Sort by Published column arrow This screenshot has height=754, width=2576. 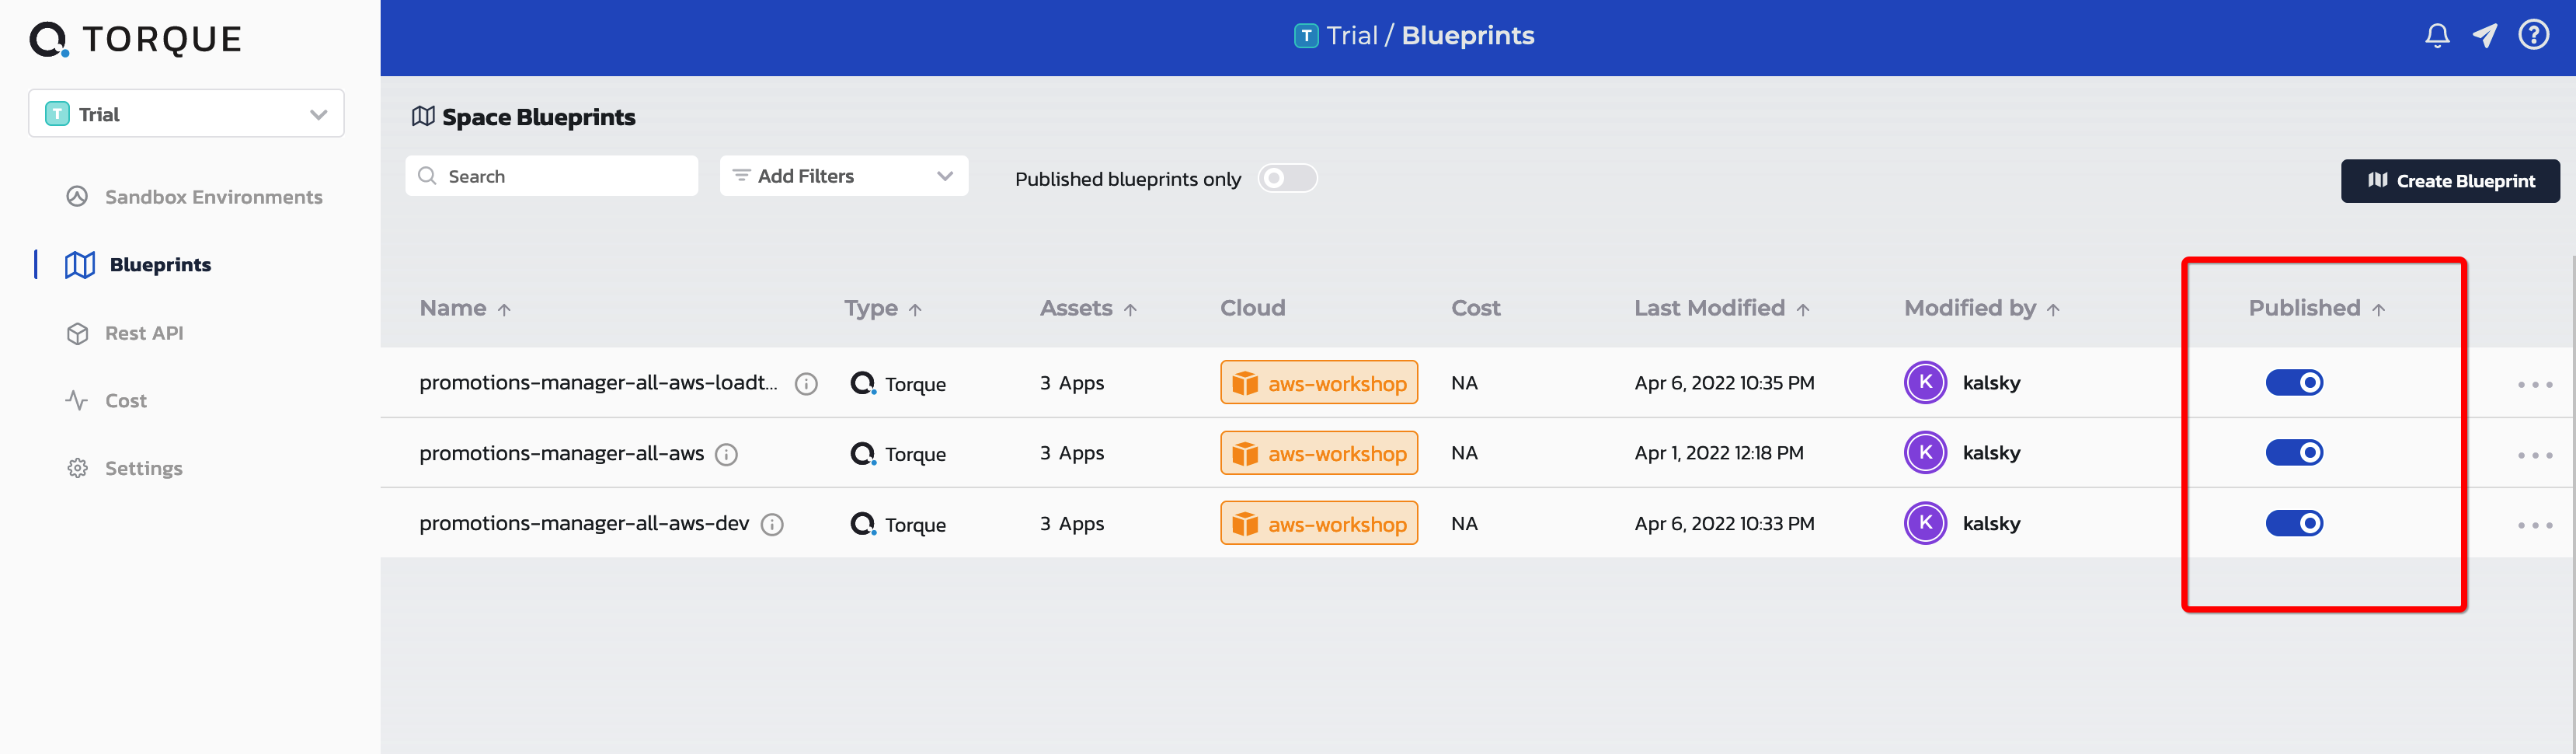[x=2379, y=310]
